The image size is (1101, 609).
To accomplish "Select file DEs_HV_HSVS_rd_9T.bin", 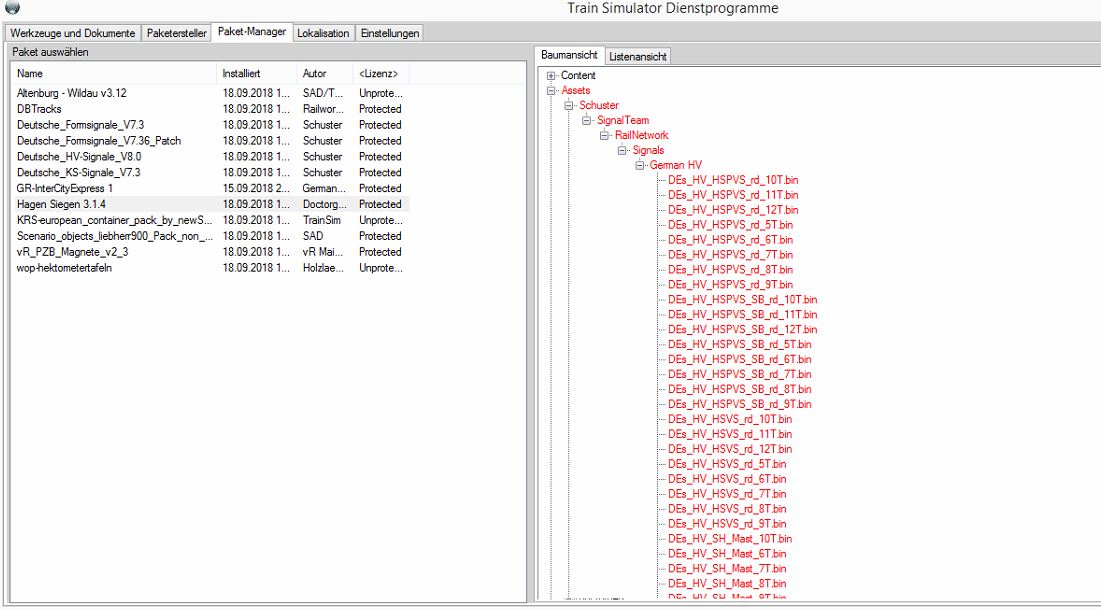I will point(727,524).
